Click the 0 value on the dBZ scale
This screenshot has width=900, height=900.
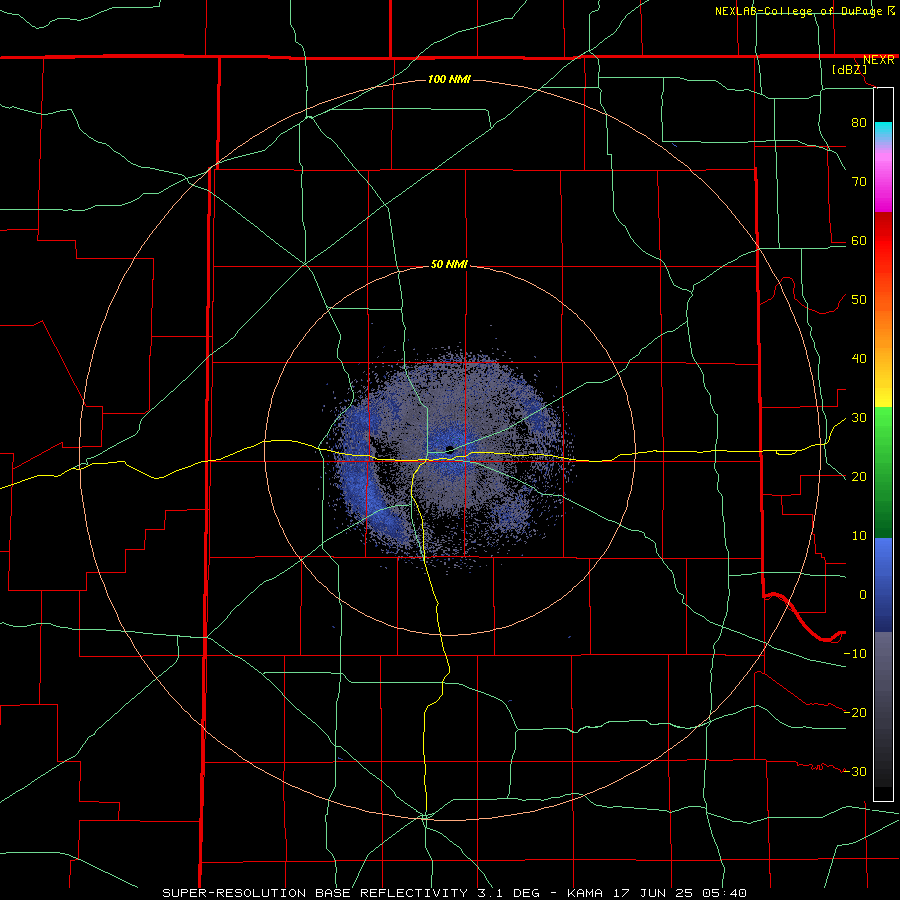(863, 595)
